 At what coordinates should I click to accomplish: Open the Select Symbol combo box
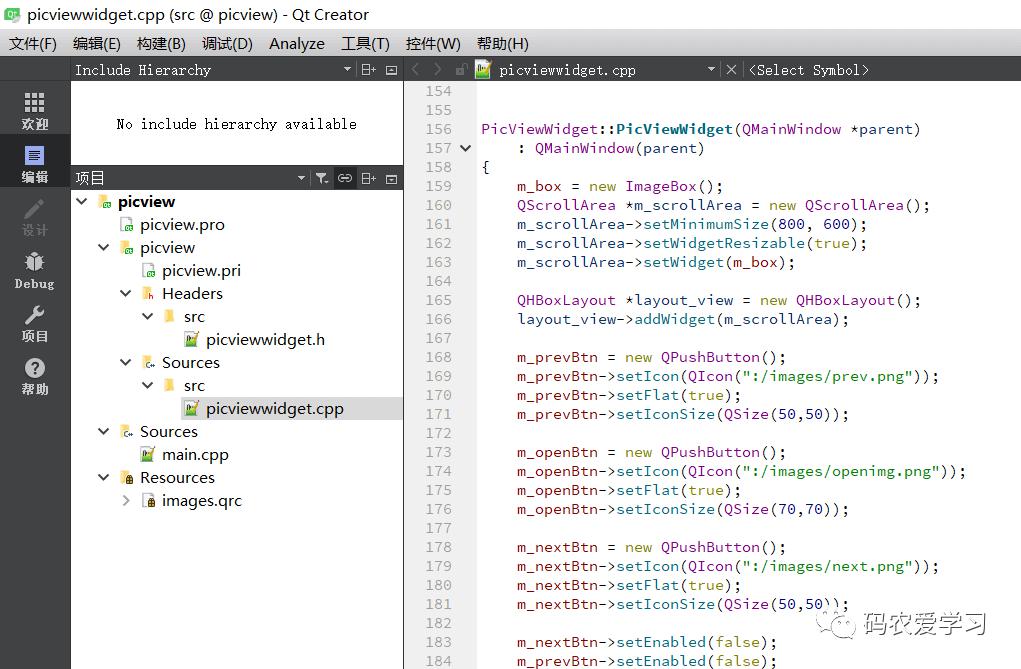click(809, 70)
